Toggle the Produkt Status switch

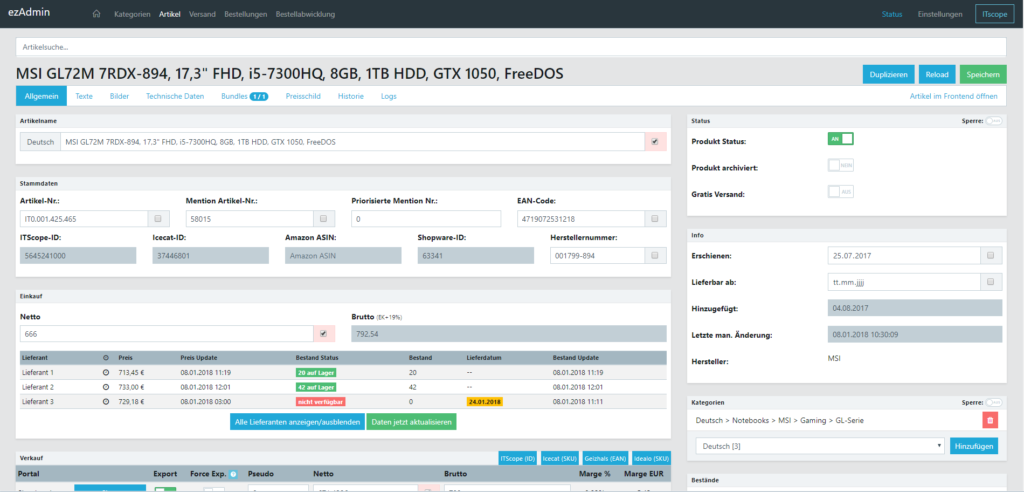coord(840,139)
